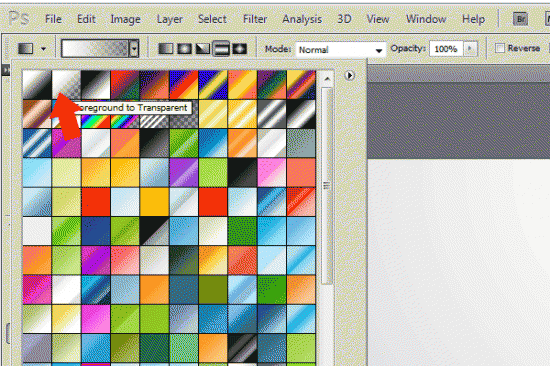
Task: Enable the Reverse checkbox
Action: point(499,48)
